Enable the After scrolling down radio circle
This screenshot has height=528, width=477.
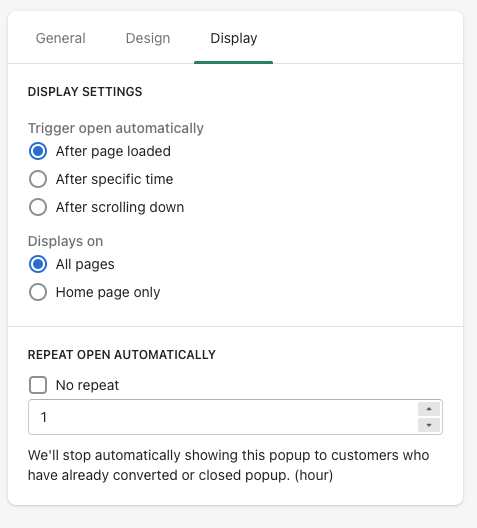coord(38,207)
